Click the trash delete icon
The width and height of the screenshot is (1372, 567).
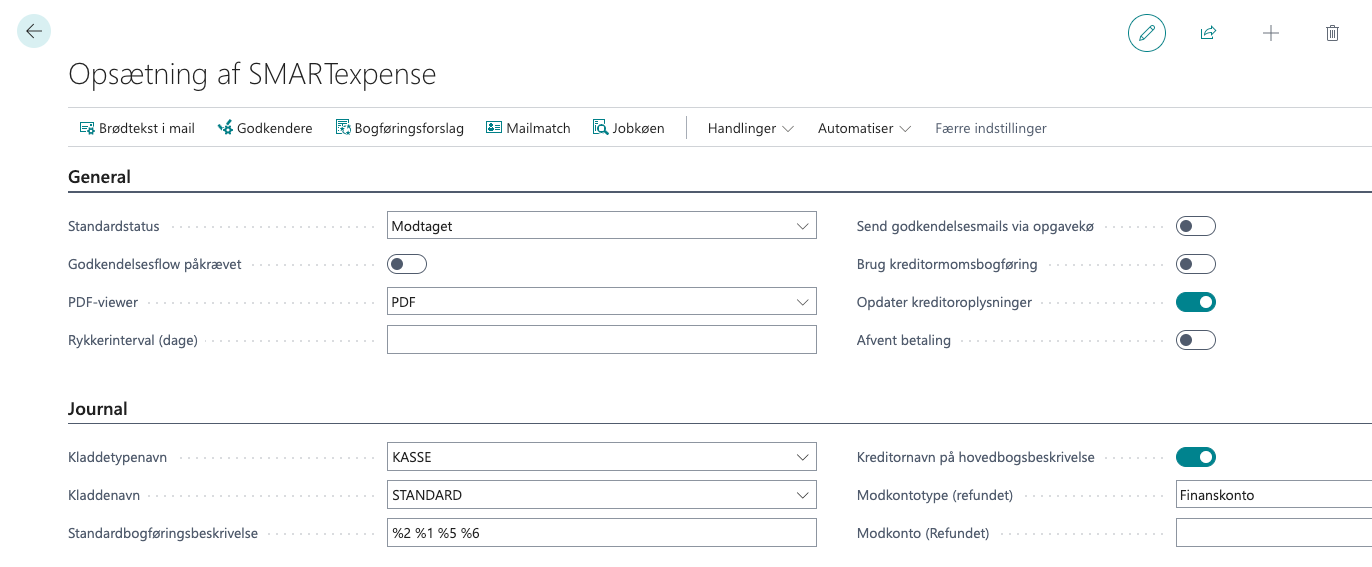[1332, 33]
